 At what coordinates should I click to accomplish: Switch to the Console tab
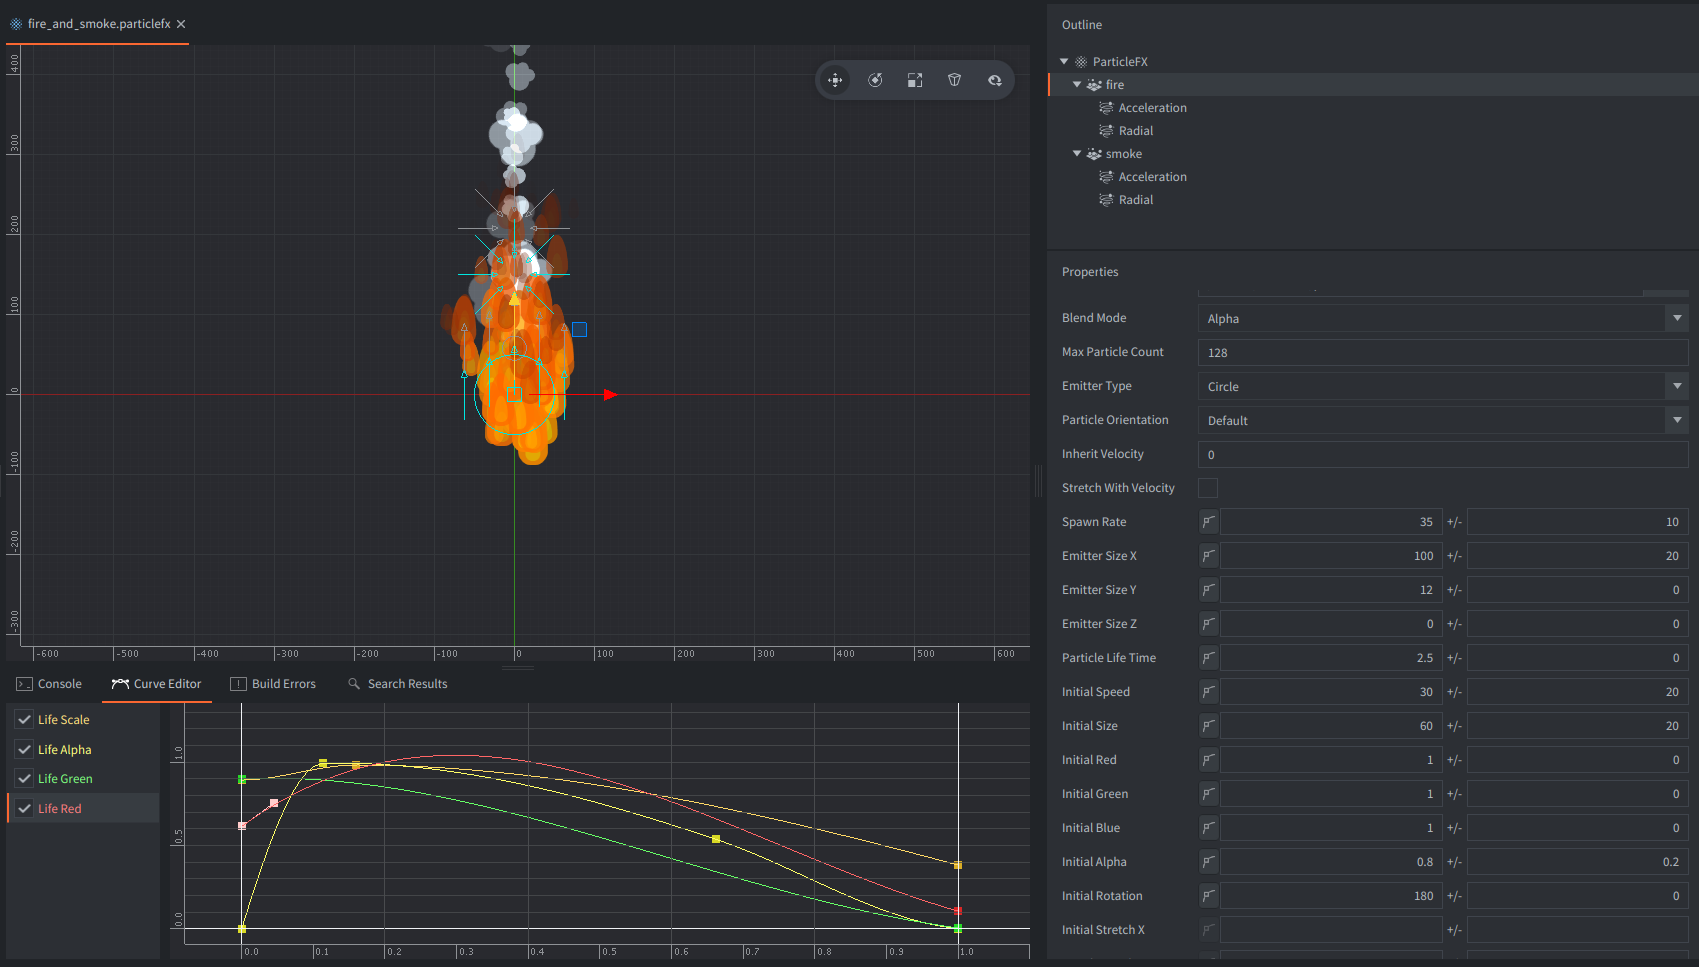coord(49,684)
